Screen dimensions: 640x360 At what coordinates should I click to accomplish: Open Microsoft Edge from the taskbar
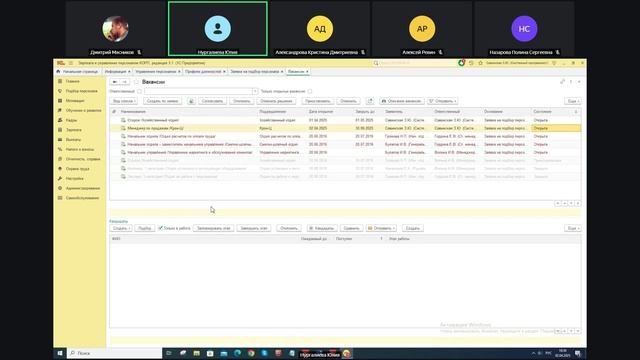[x=237, y=353]
